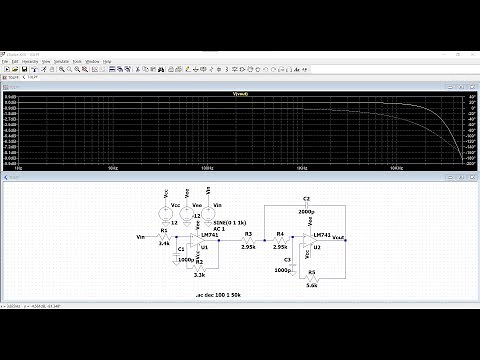This screenshot has width=480, height=360.
Task: Click the Undo toolbar icon
Action: pyautogui.click(x=266, y=69)
